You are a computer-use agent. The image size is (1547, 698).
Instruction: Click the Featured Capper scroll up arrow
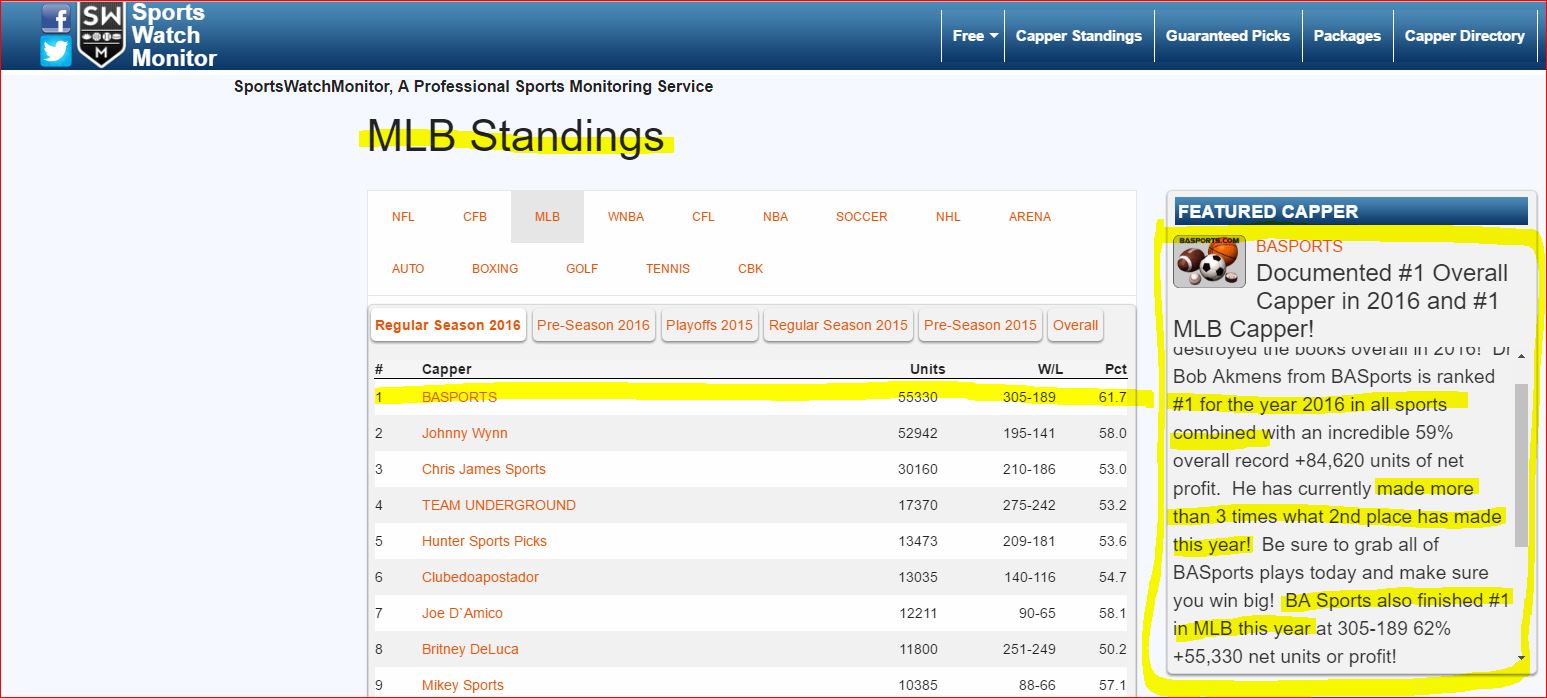coord(1521,356)
